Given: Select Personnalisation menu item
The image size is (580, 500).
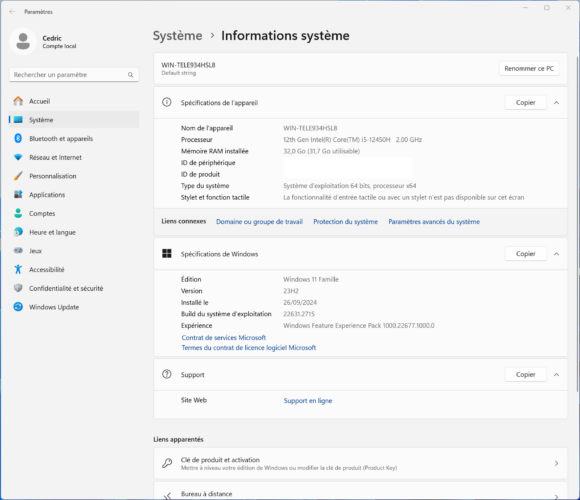Looking at the screenshot, I should 74,176.
